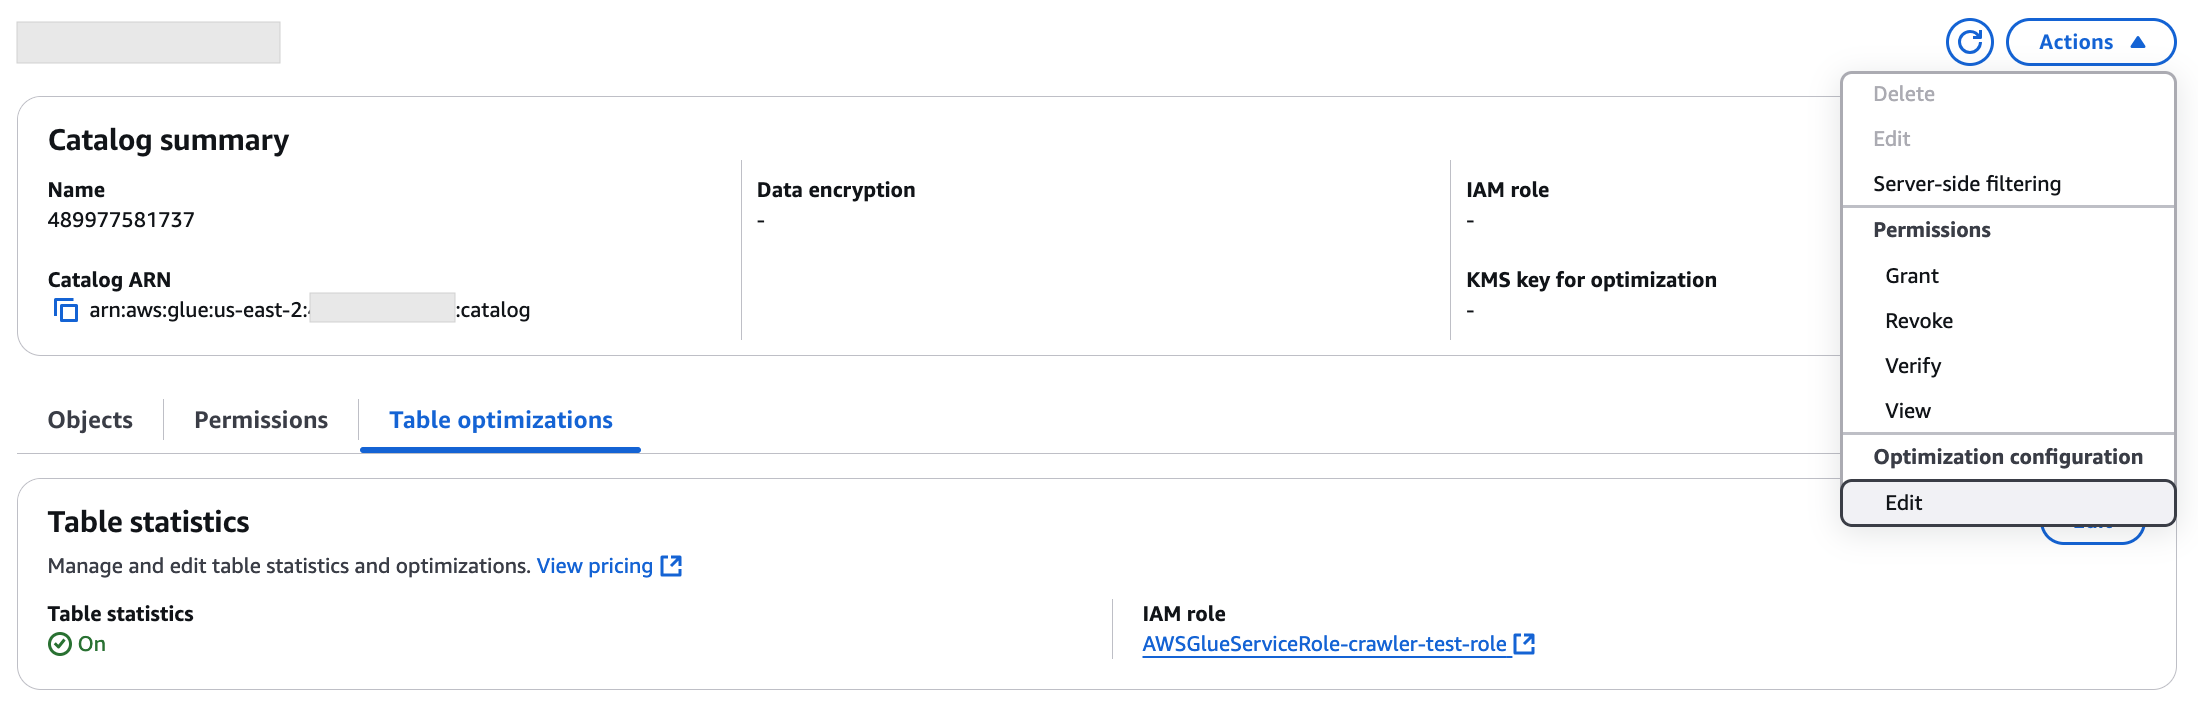
Task: Open the Permissions tab
Action: (x=261, y=419)
